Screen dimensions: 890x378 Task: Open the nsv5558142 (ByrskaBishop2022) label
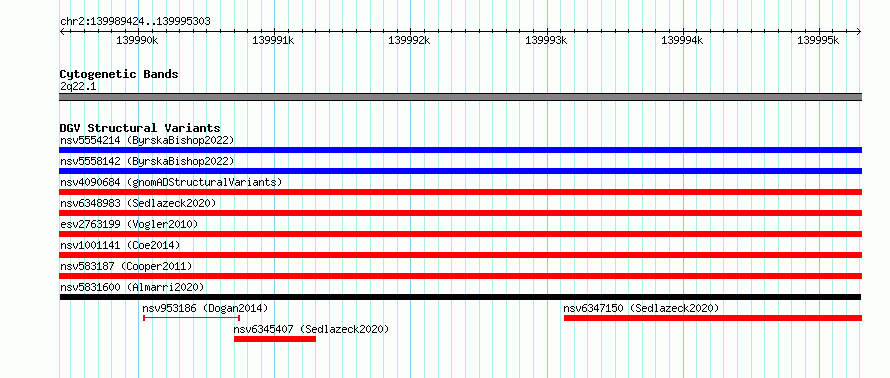[x=147, y=161]
